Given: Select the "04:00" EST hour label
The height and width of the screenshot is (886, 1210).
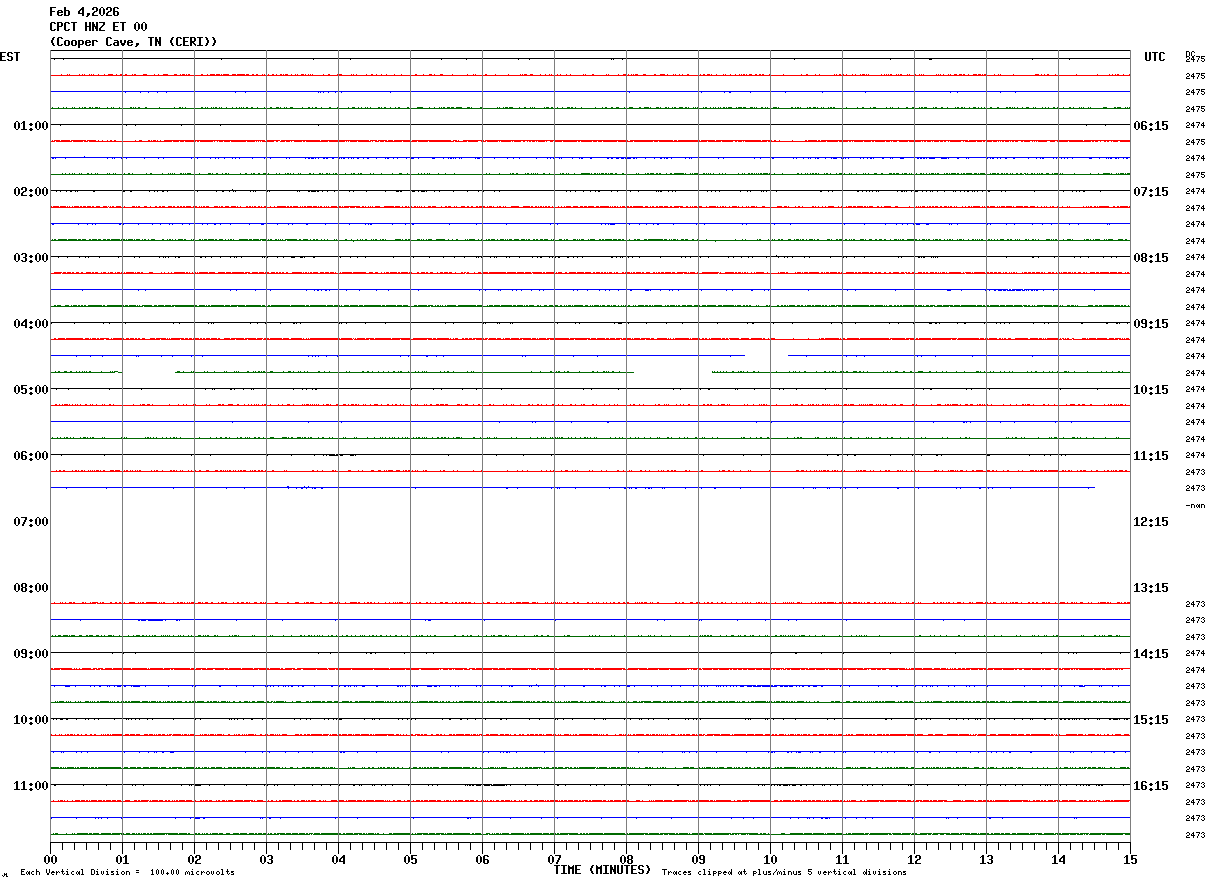Looking at the screenshot, I should pyautogui.click(x=31, y=324).
